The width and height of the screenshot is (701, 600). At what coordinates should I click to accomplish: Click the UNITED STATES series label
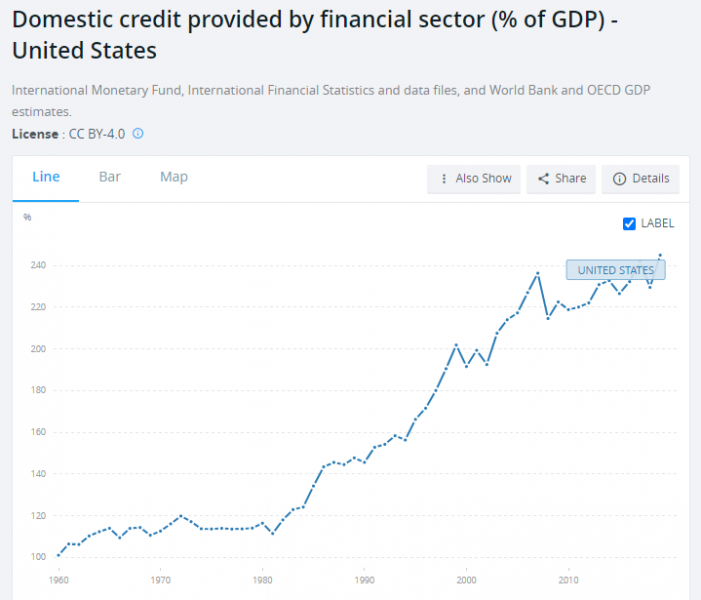pos(615,270)
